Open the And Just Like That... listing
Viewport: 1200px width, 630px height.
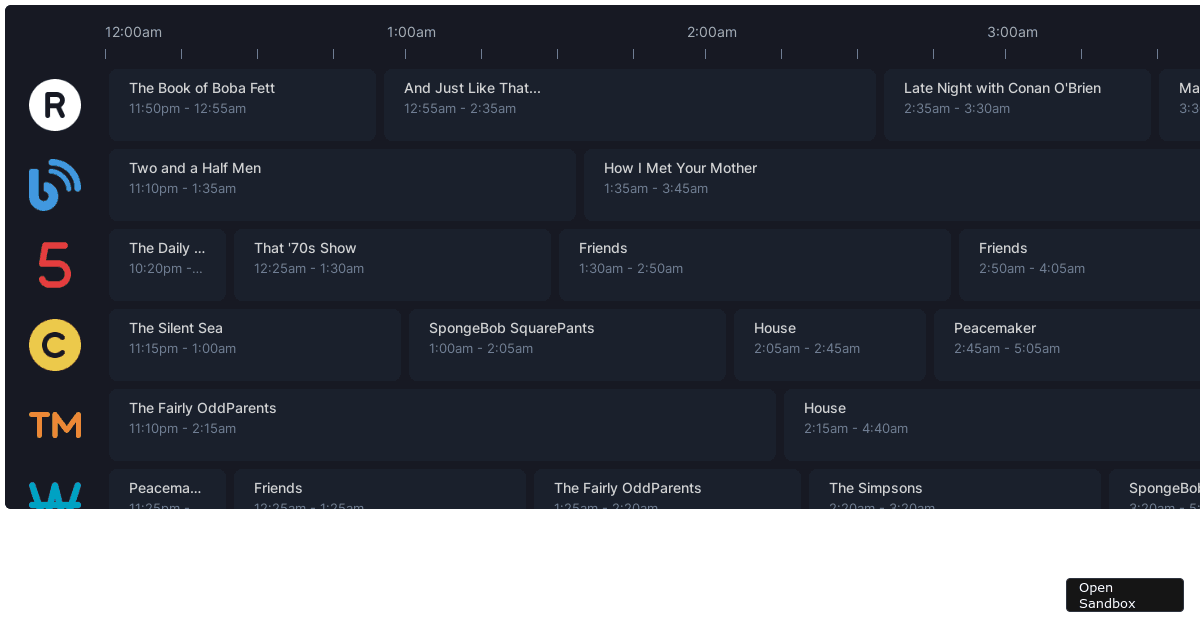tap(630, 105)
